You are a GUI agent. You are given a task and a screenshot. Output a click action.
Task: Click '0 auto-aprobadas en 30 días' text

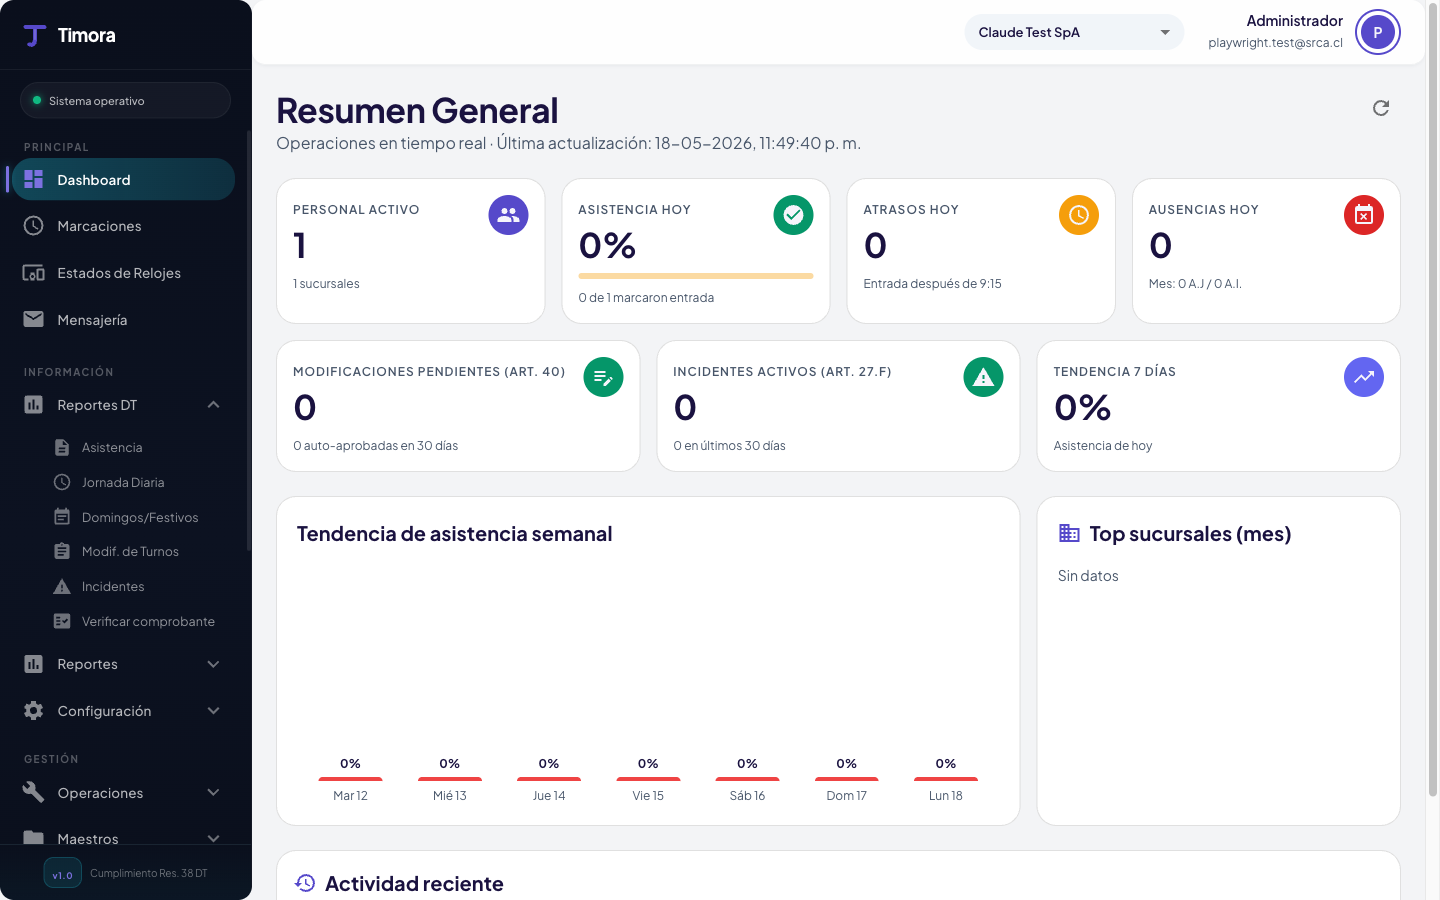pyautogui.click(x=376, y=446)
